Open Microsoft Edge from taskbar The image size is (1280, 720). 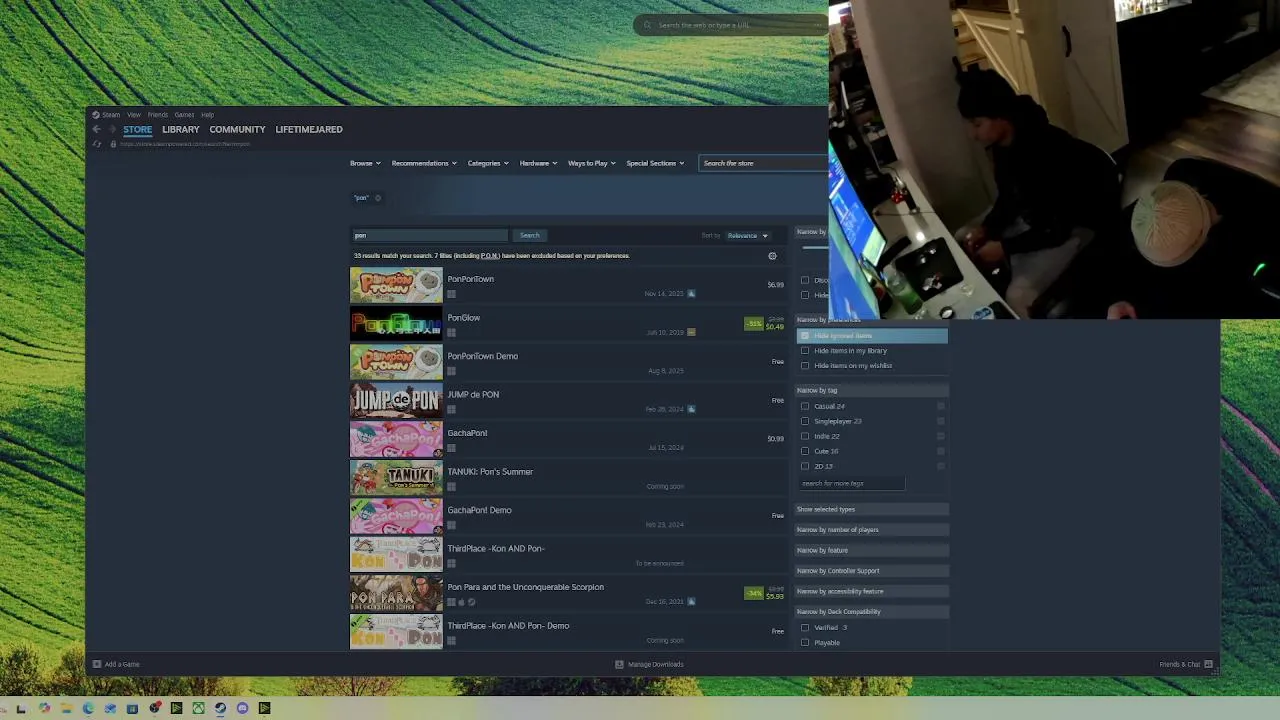(88, 708)
